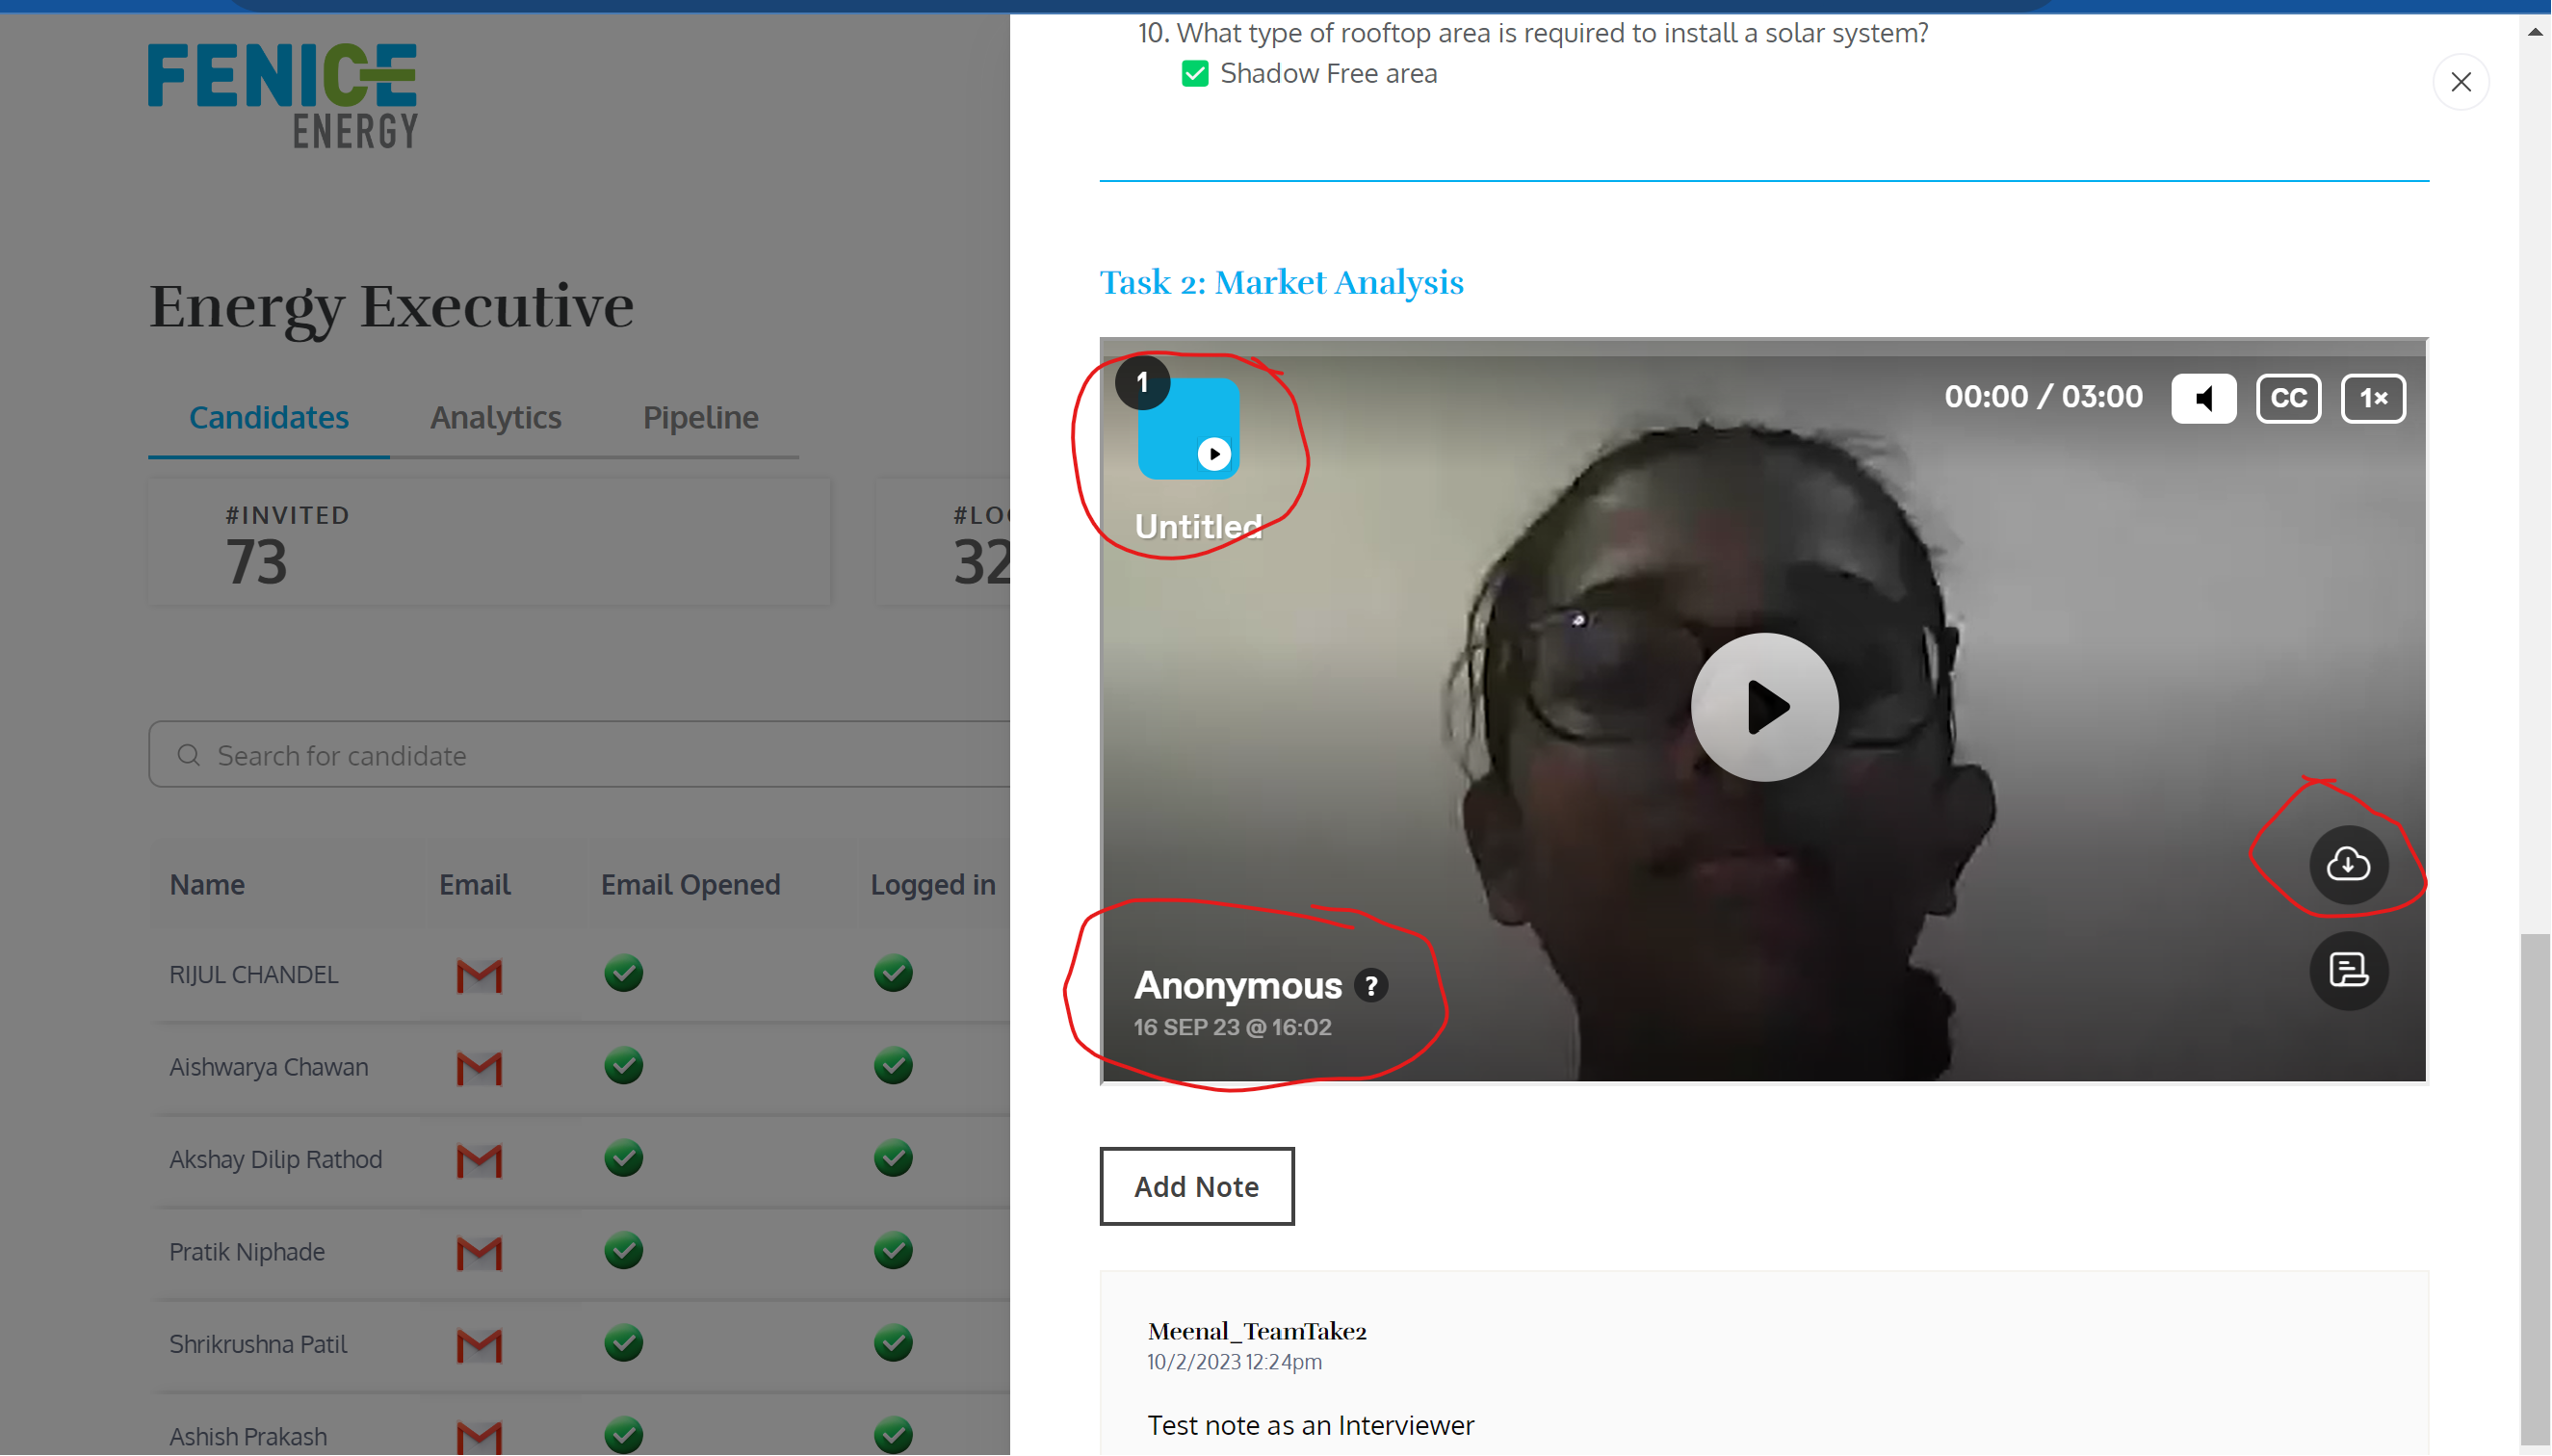The width and height of the screenshot is (2552, 1456).
Task: Open the transcript icon below the download button
Action: [x=2348, y=970]
